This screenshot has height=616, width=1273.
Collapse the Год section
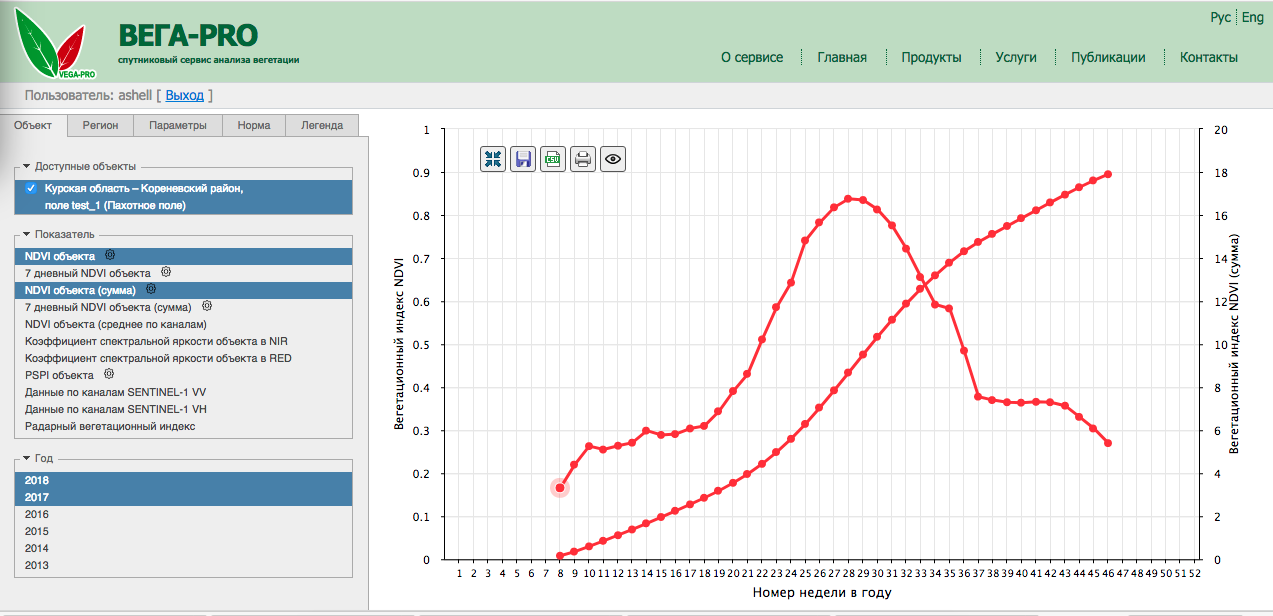(27, 458)
